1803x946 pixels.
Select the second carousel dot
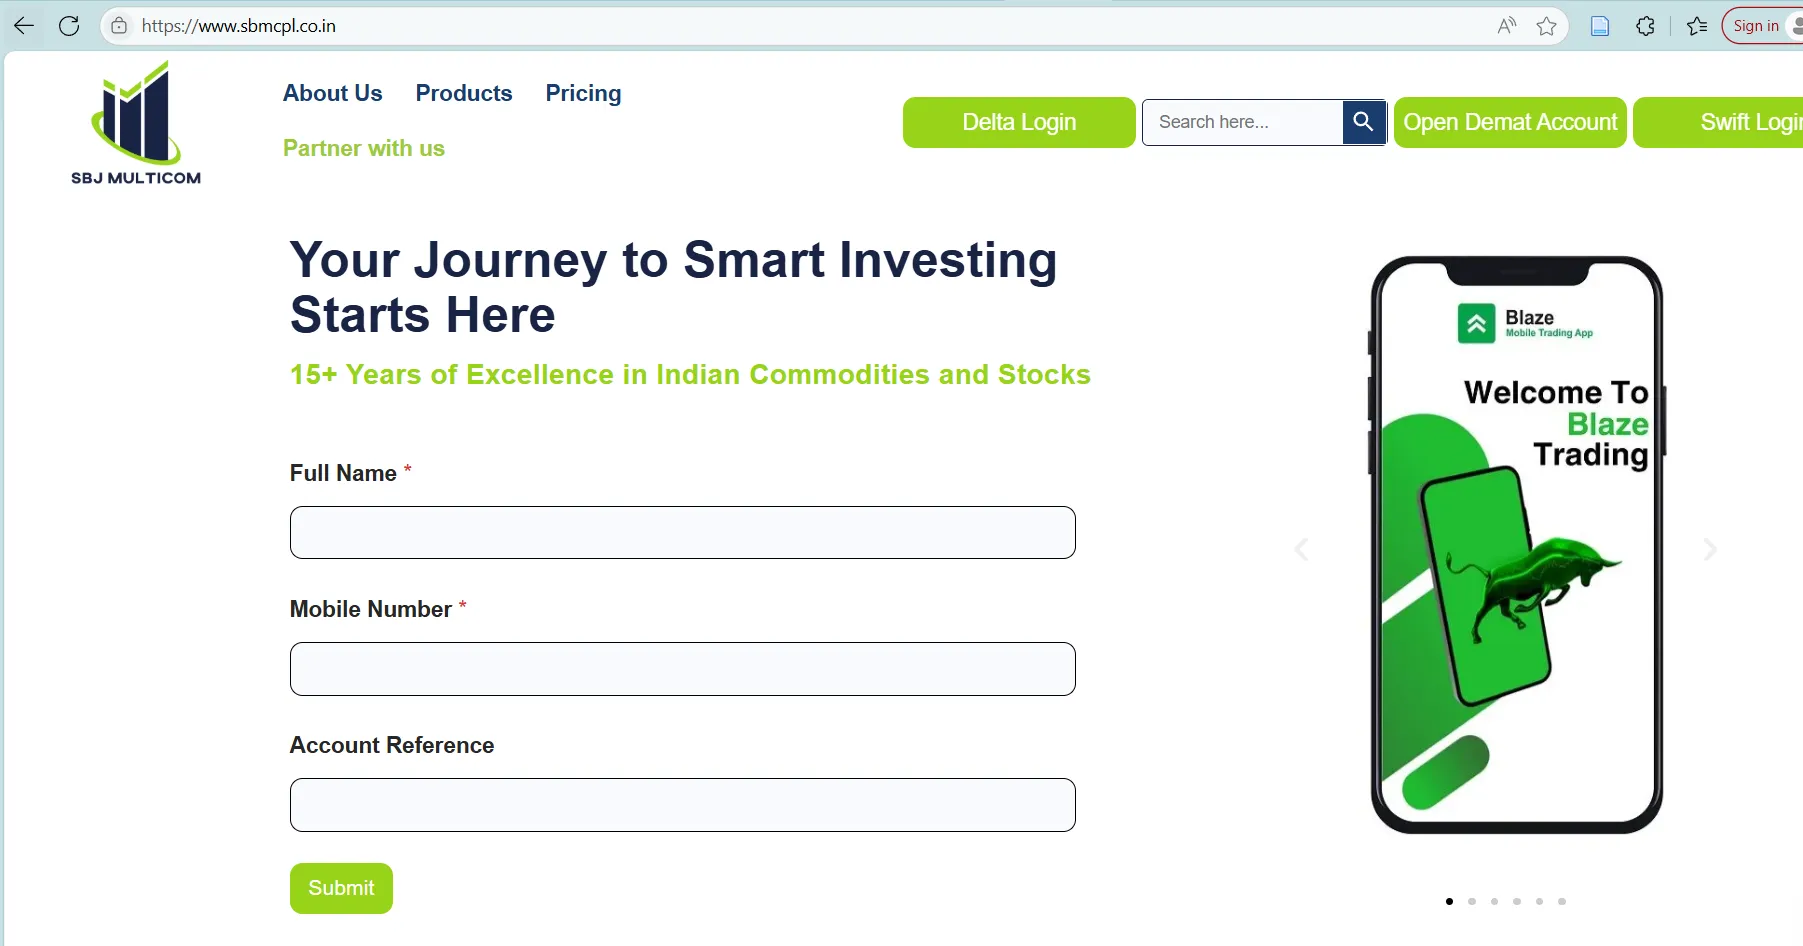click(x=1472, y=902)
